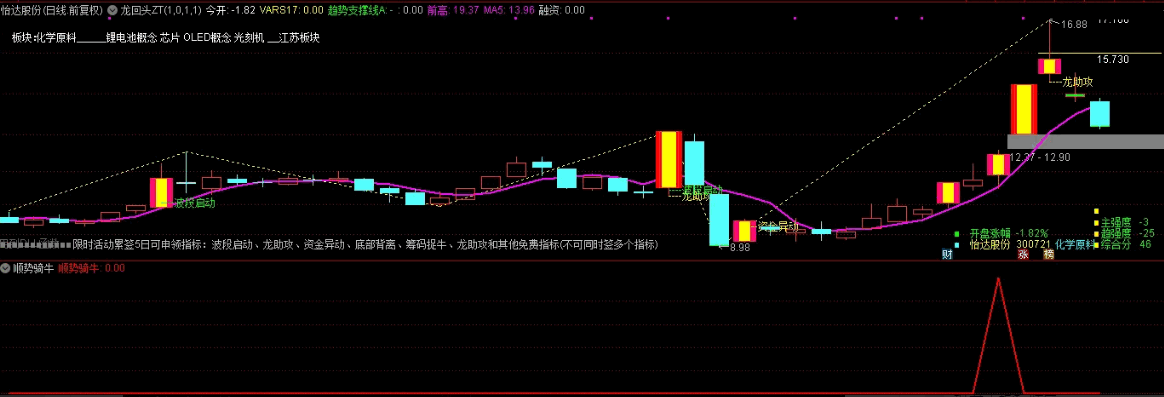Click the 榜 ranking badge icon
1164x397 pixels.
pyautogui.click(x=1048, y=255)
